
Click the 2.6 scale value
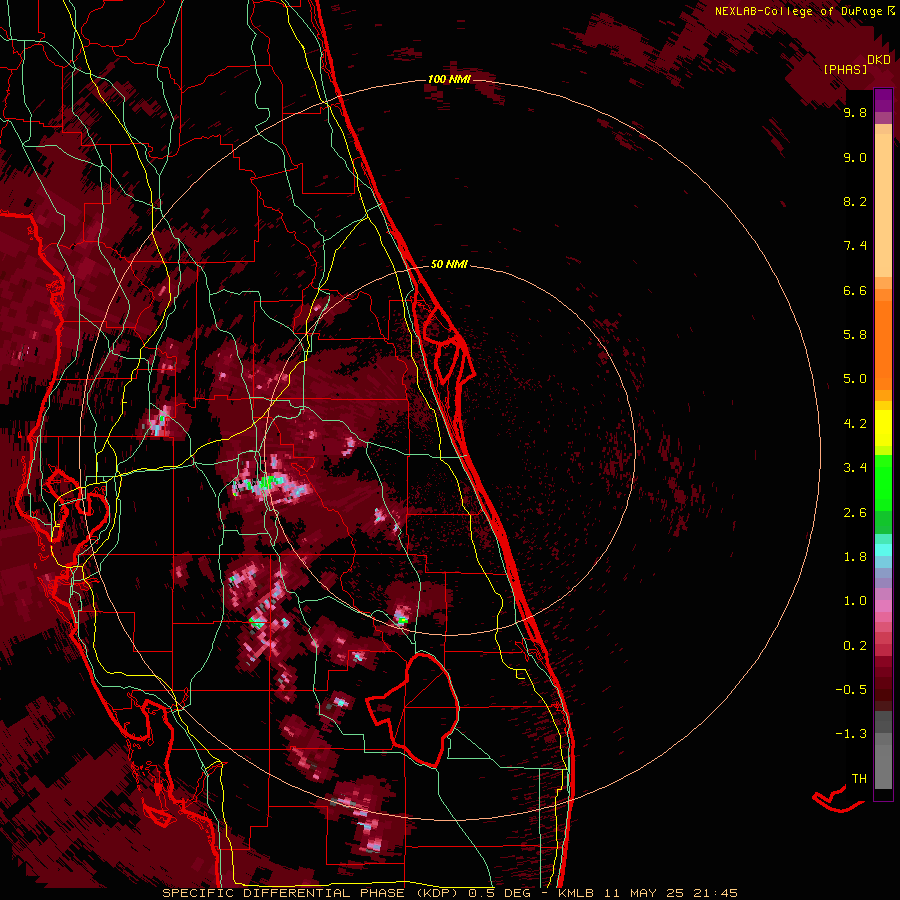[x=855, y=513]
